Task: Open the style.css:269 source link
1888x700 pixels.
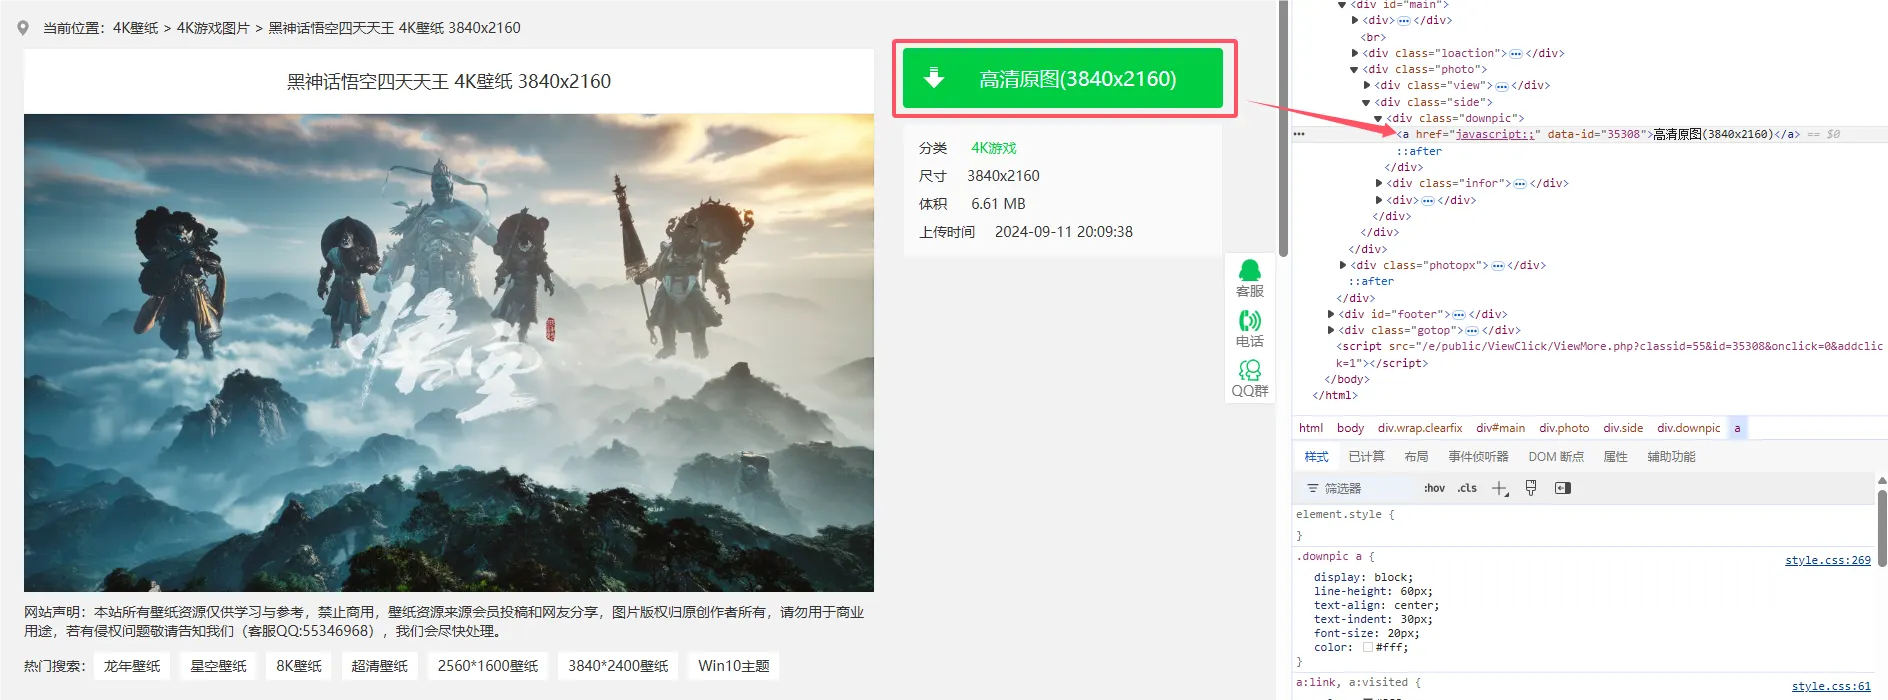Action: 1827,560
